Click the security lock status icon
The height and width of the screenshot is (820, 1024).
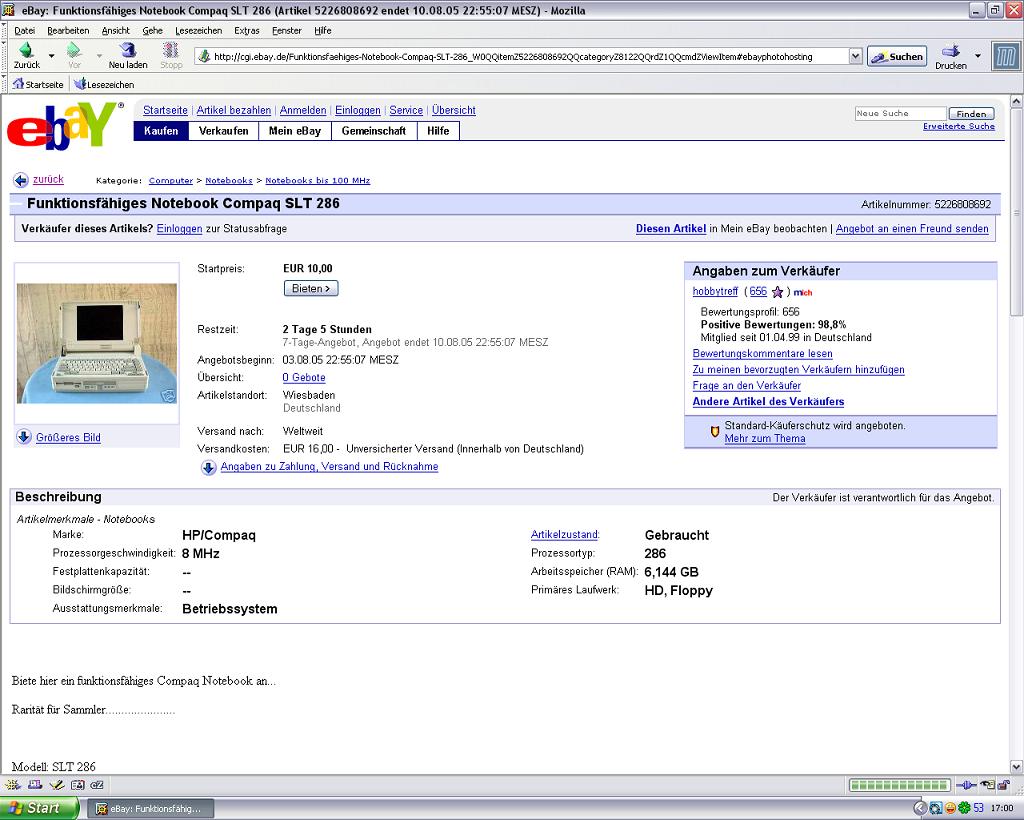[x=1003, y=785]
